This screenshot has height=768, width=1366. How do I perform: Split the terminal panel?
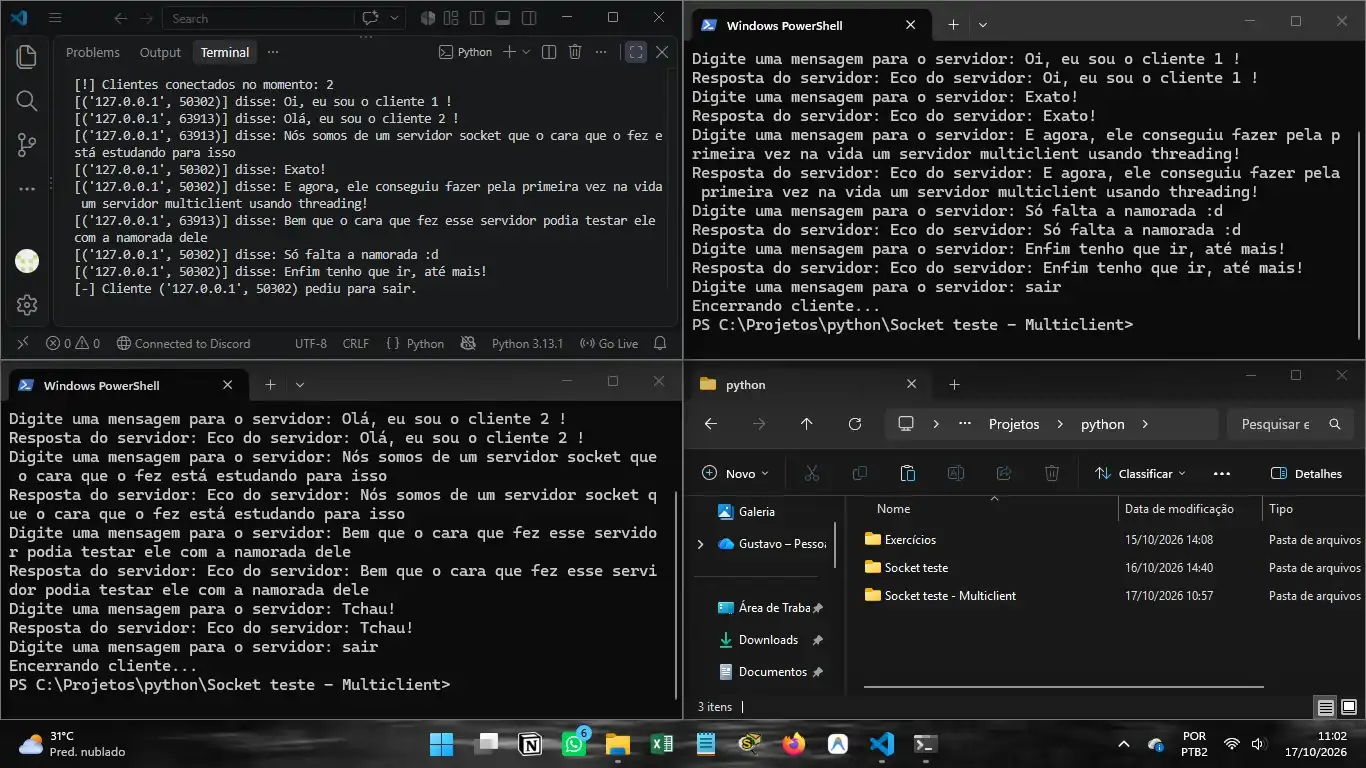pyautogui.click(x=549, y=52)
